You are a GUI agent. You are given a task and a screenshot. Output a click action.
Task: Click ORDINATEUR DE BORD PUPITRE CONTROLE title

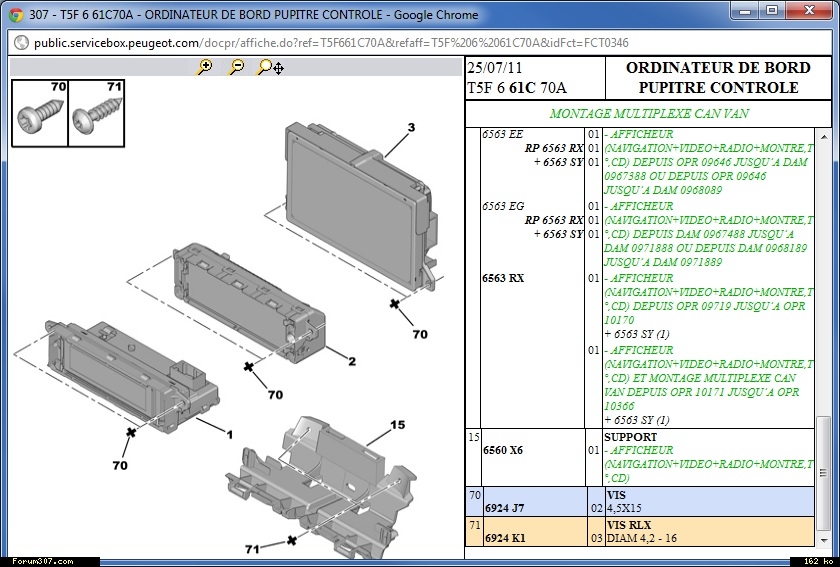(718, 78)
